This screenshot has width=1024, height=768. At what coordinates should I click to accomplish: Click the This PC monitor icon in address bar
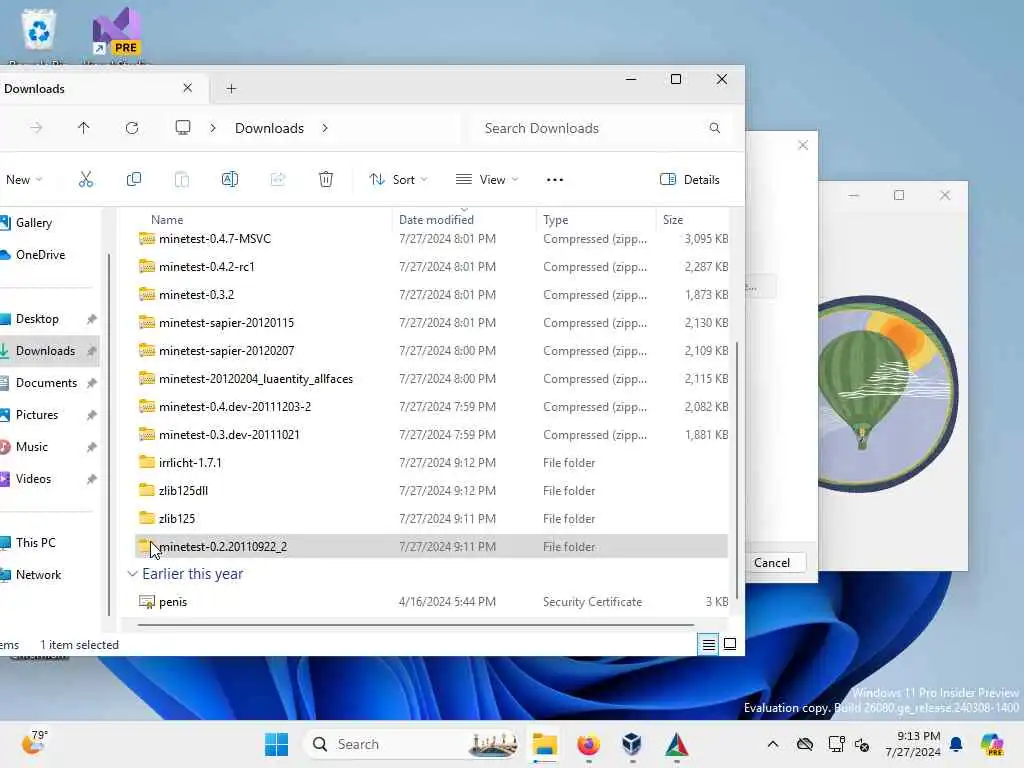tap(183, 127)
